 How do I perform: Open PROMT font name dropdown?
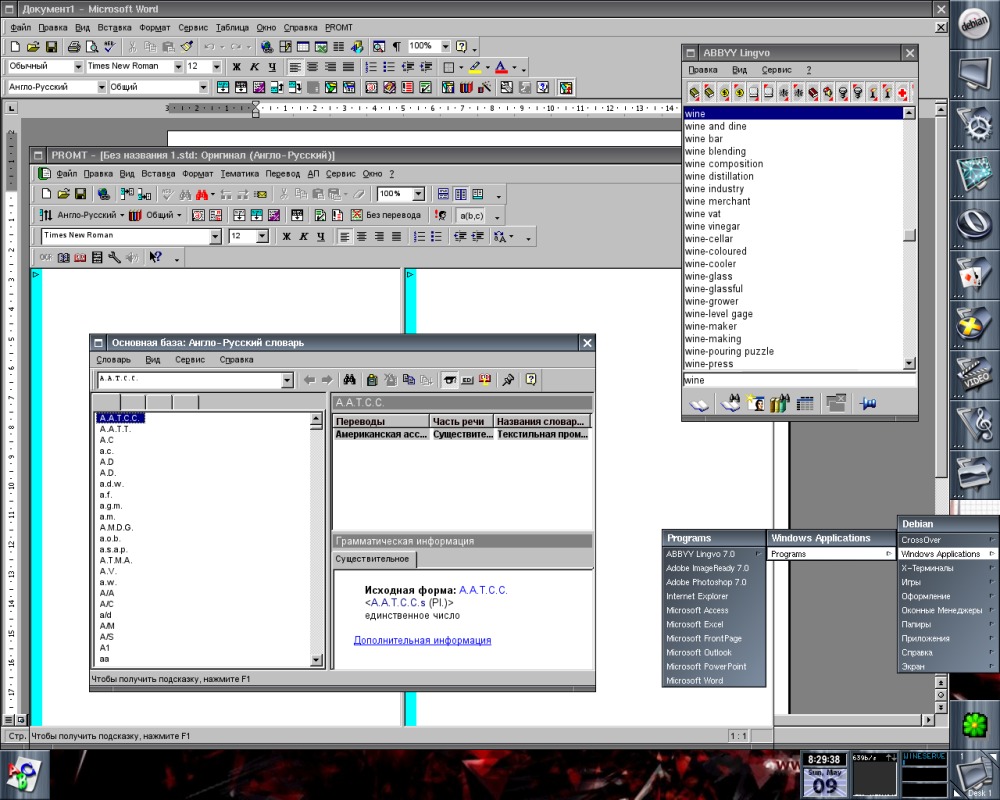(215, 237)
